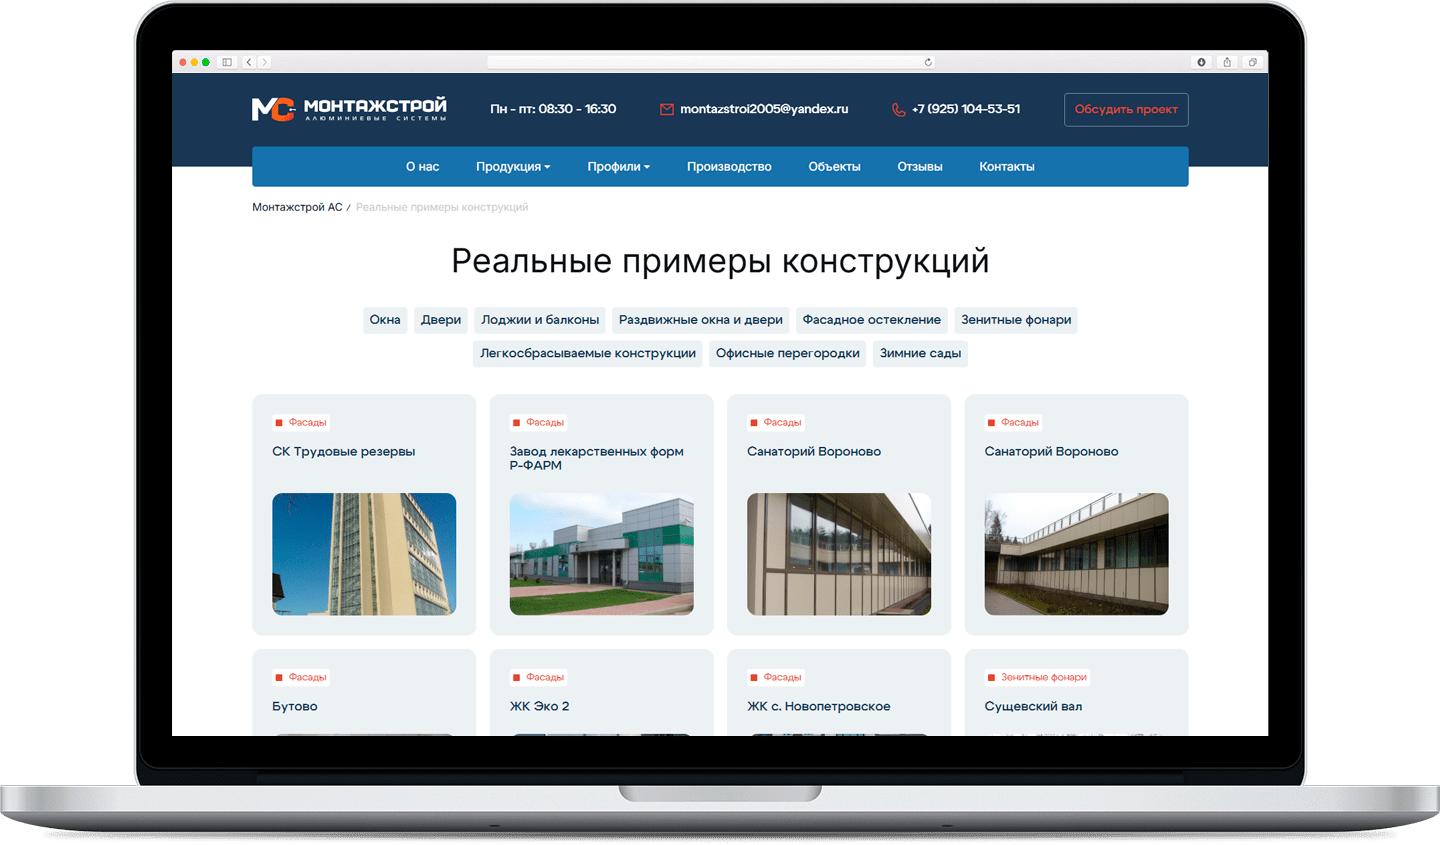Image resolution: width=1440 pixels, height=845 pixels.
Task: Go back with browser back arrow
Action: (249, 62)
